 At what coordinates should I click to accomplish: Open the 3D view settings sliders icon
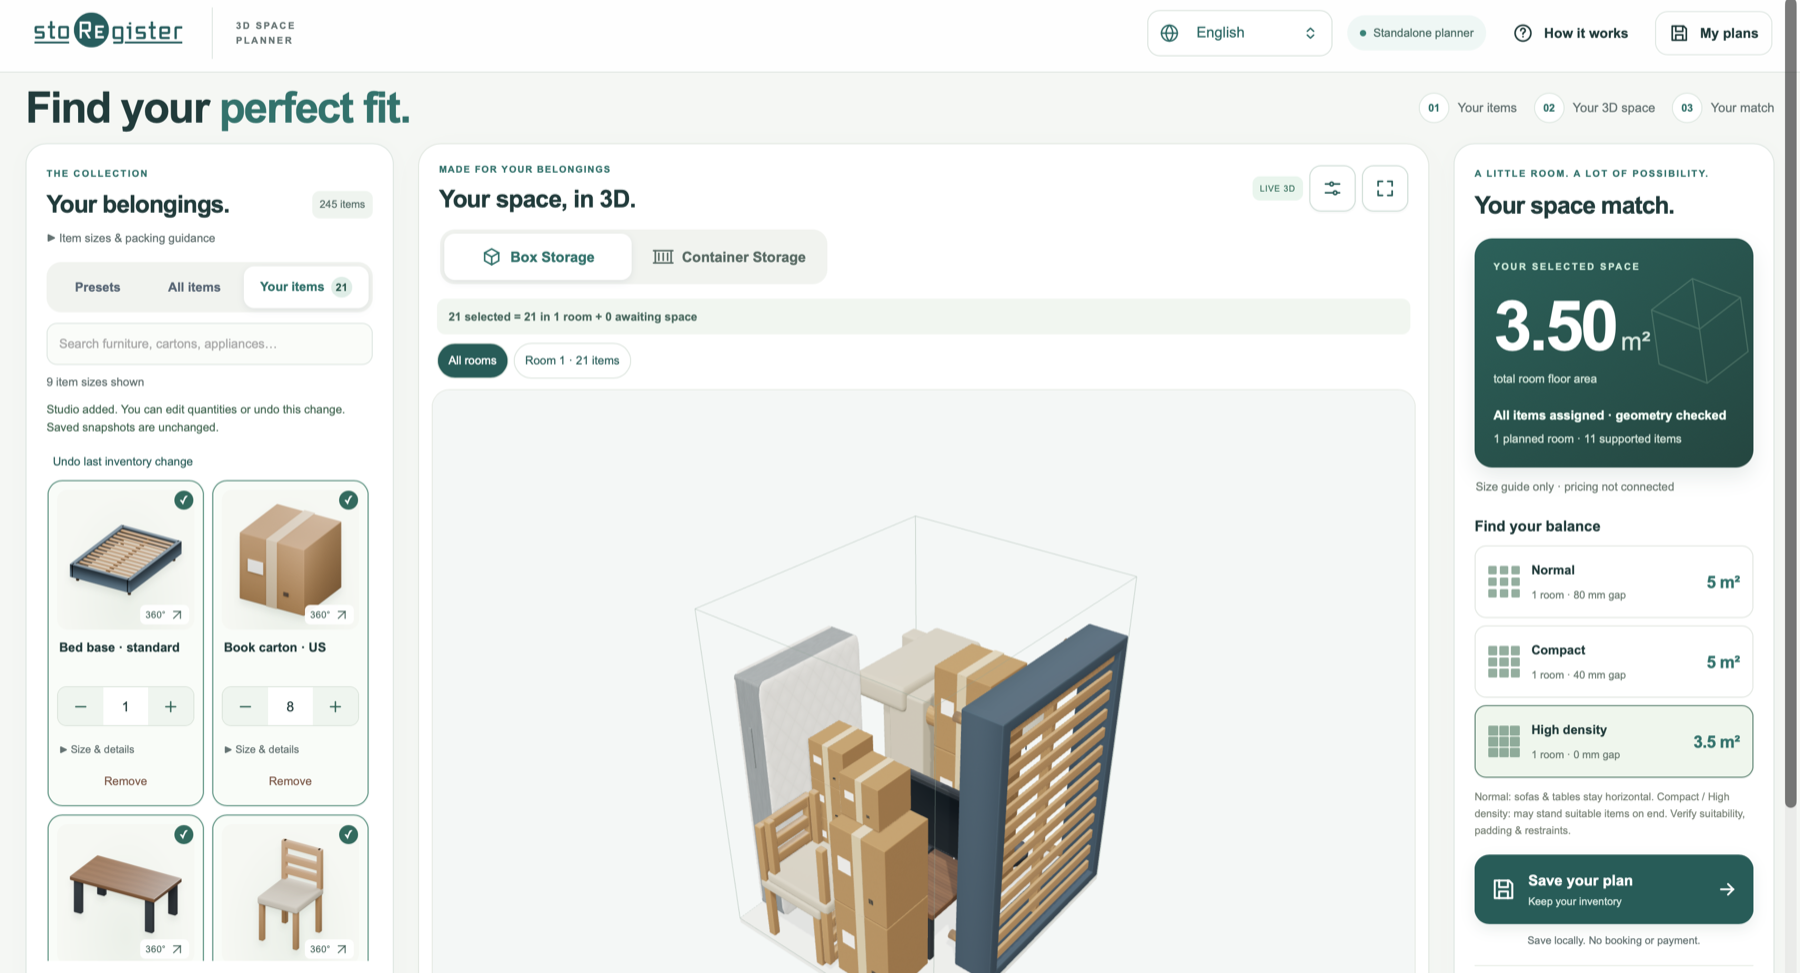click(x=1332, y=188)
